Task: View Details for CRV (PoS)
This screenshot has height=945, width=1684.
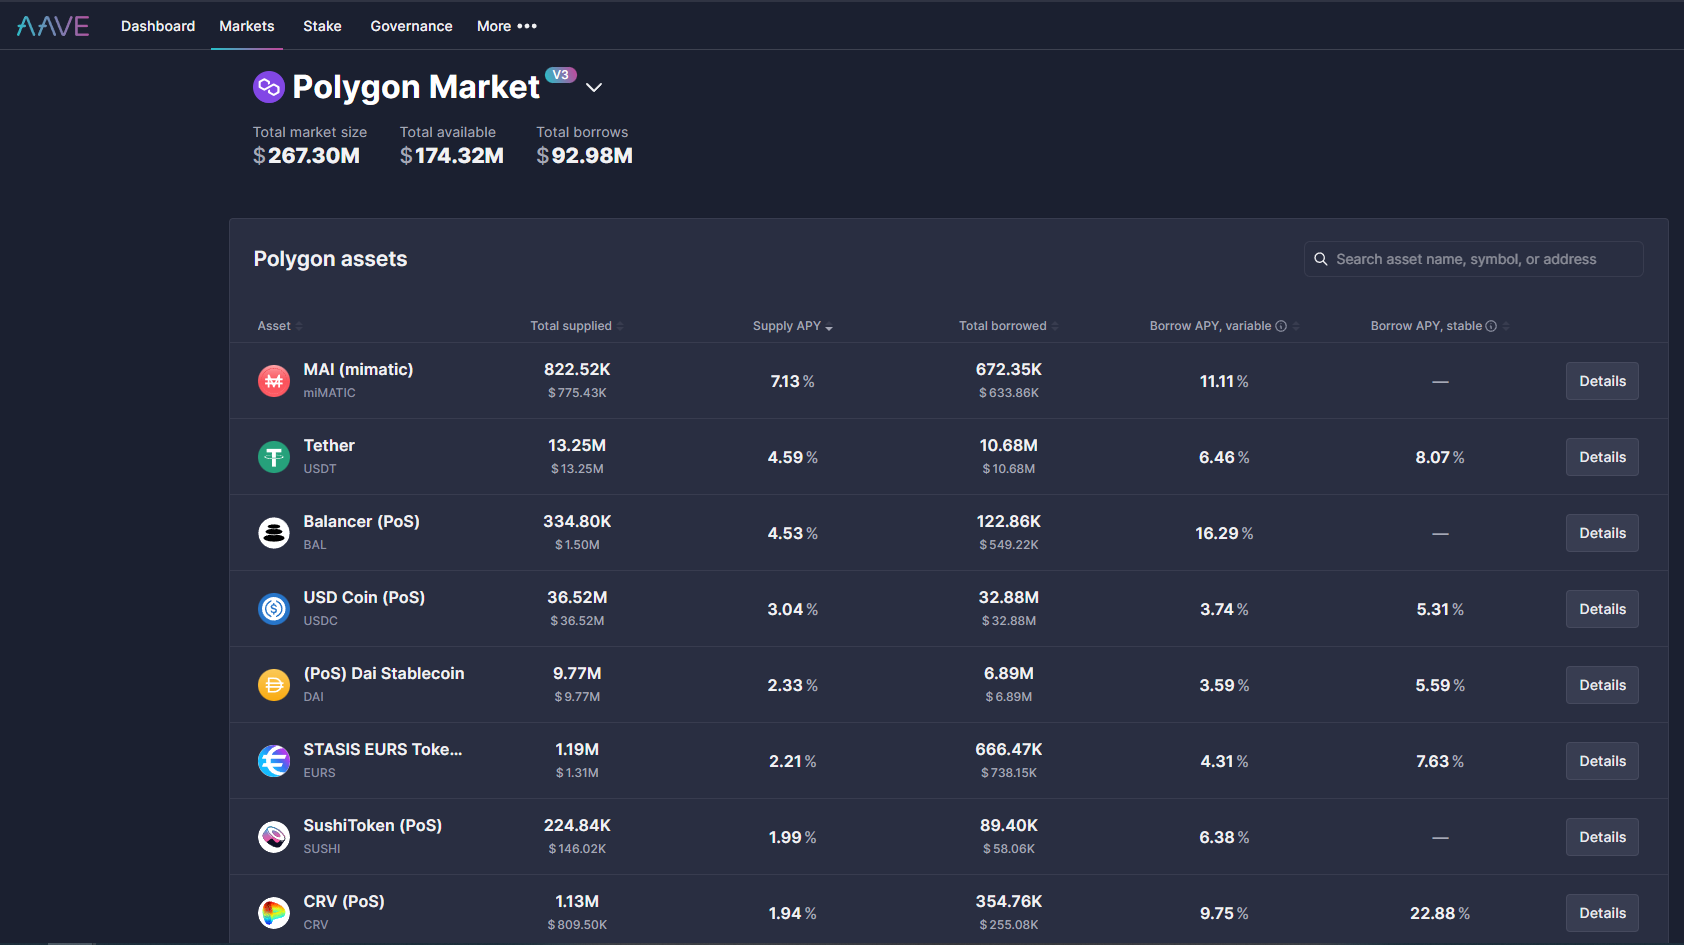Action: pyautogui.click(x=1602, y=913)
